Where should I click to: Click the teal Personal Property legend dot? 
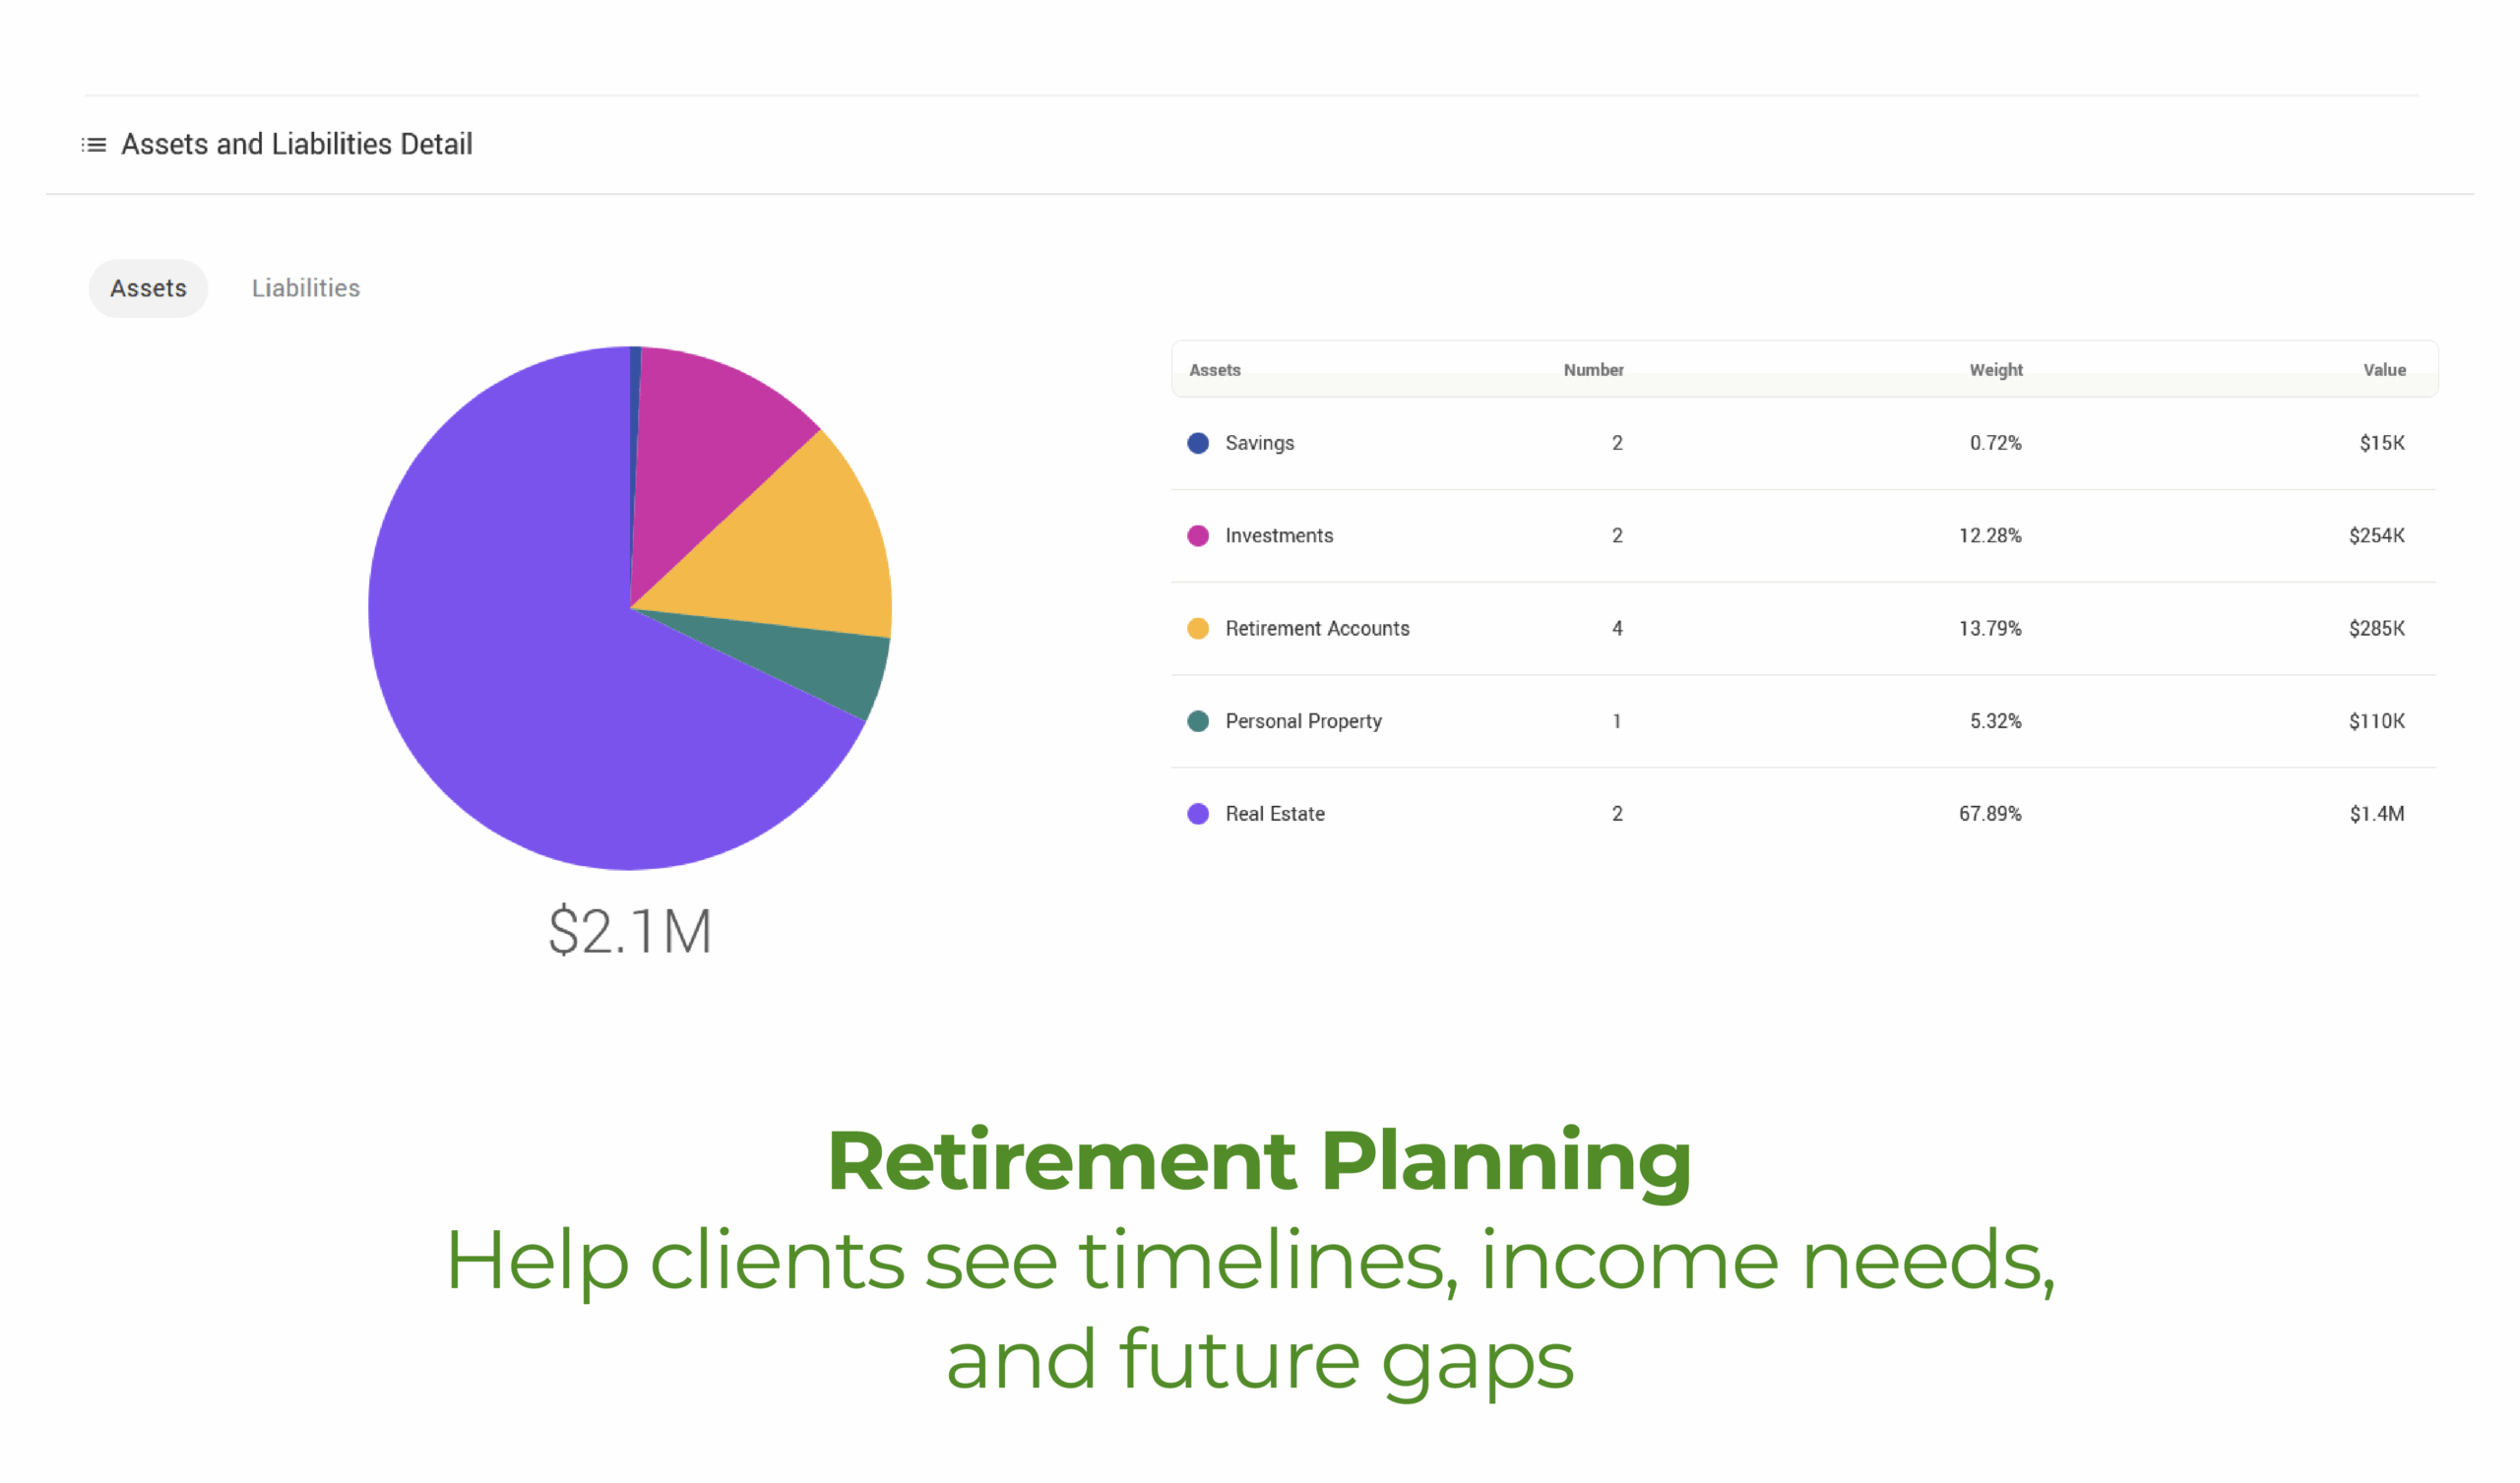tap(1197, 721)
